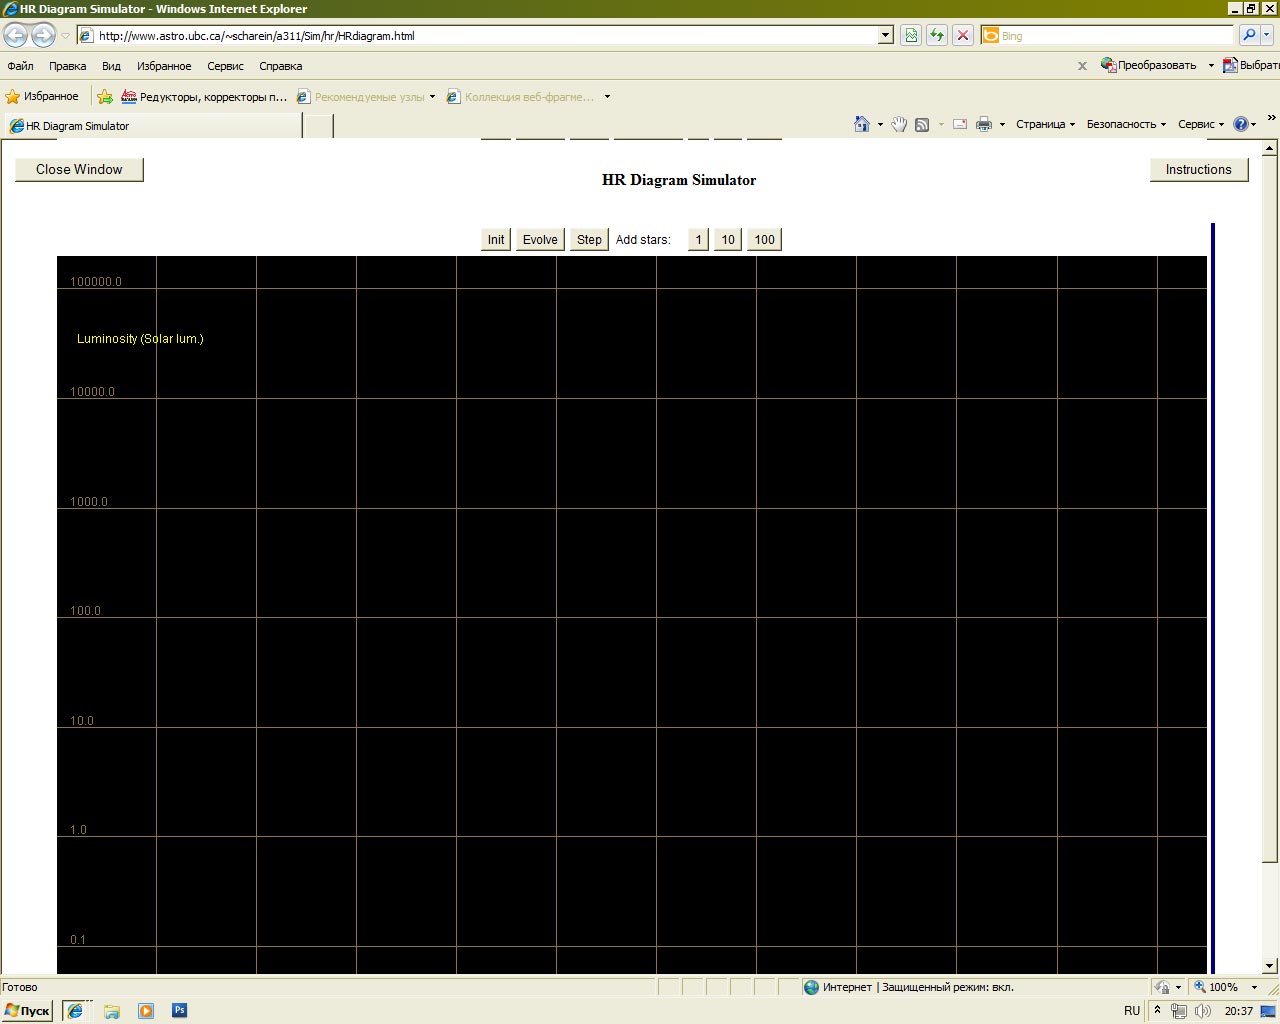Toggle Compatibility View broken-page icon

click(x=911, y=36)
